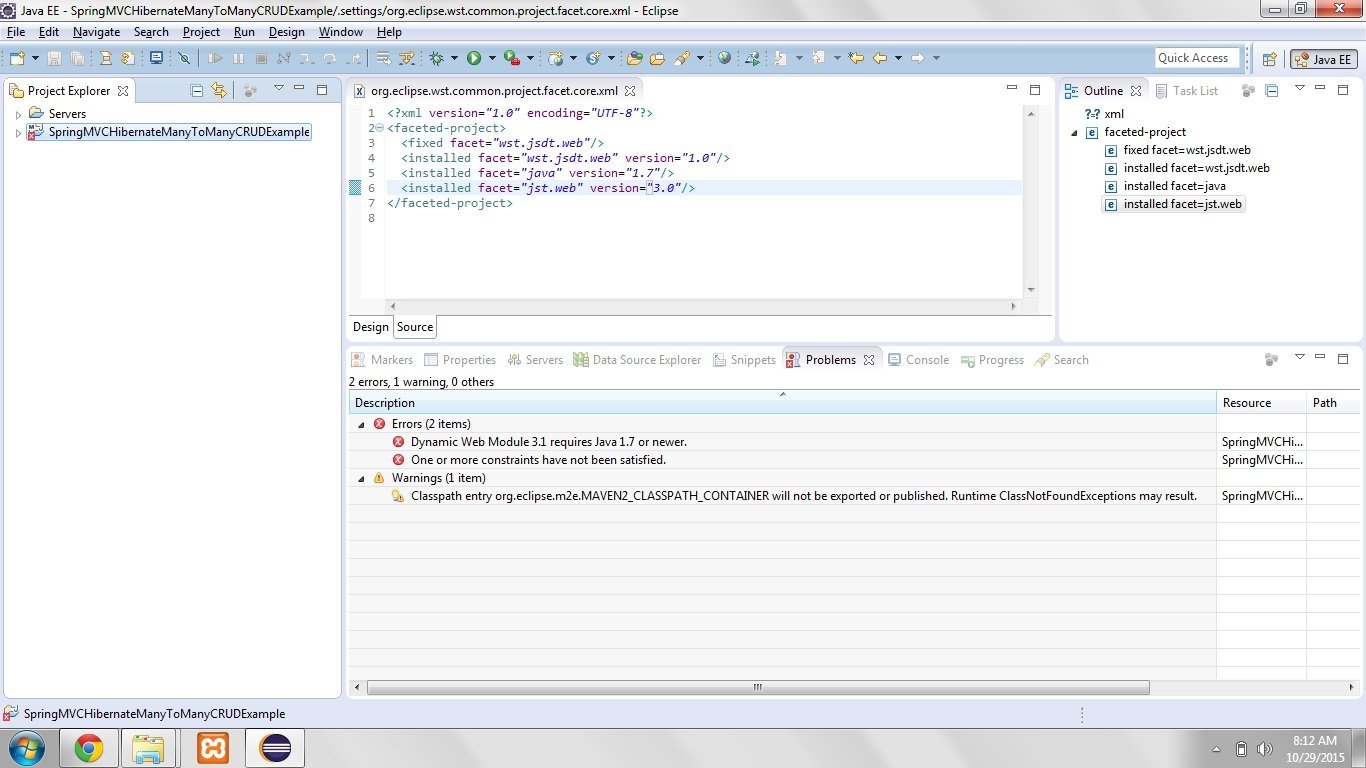Click the Problems horizontal scrollbar thumb

758,688
